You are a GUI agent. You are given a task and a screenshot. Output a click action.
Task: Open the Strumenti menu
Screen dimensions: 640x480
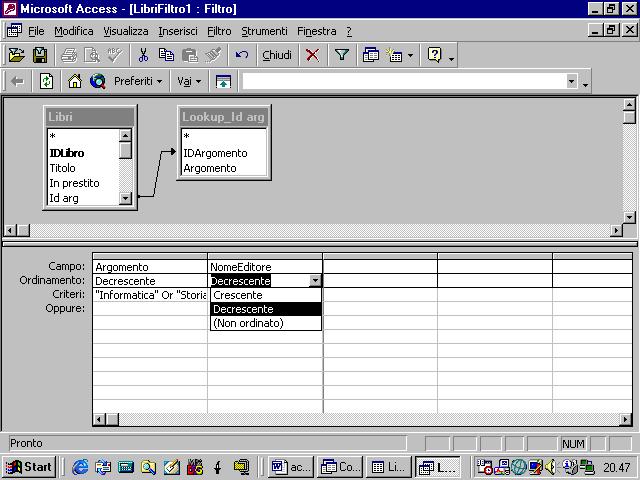(x=264, y=31)
